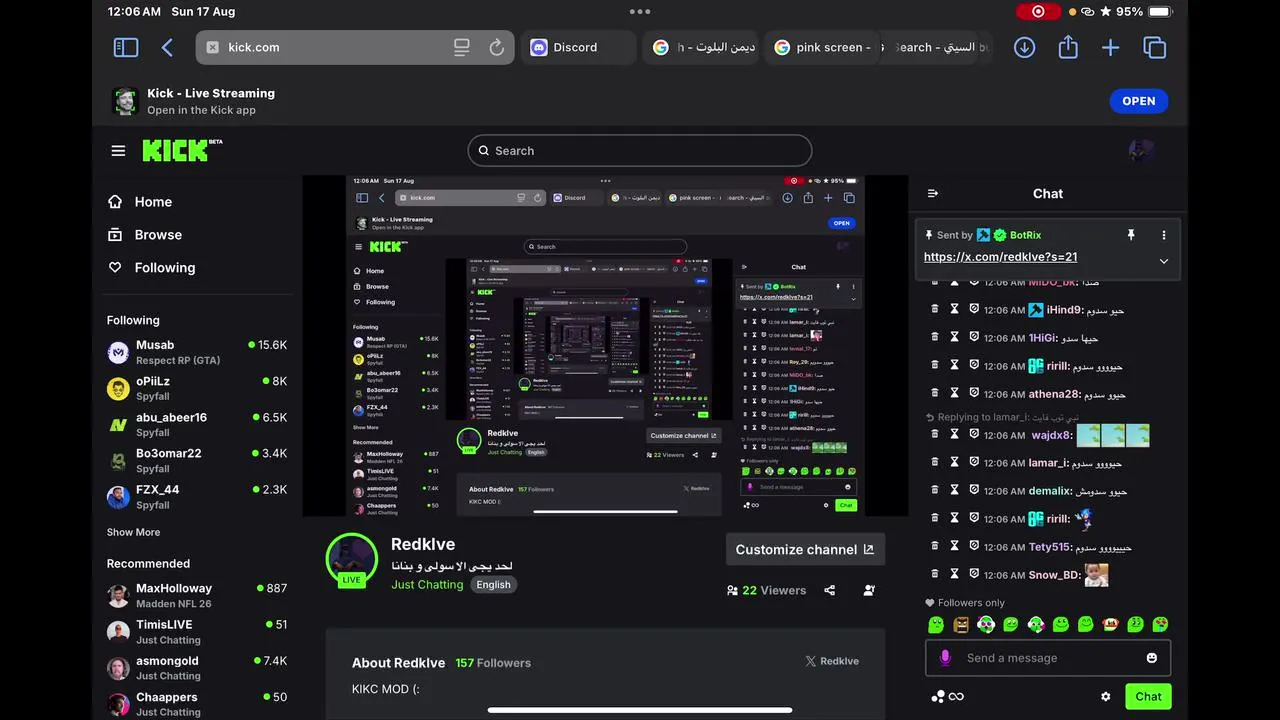
Task: Go to Home in sidebar
Action: coord(140,202)
